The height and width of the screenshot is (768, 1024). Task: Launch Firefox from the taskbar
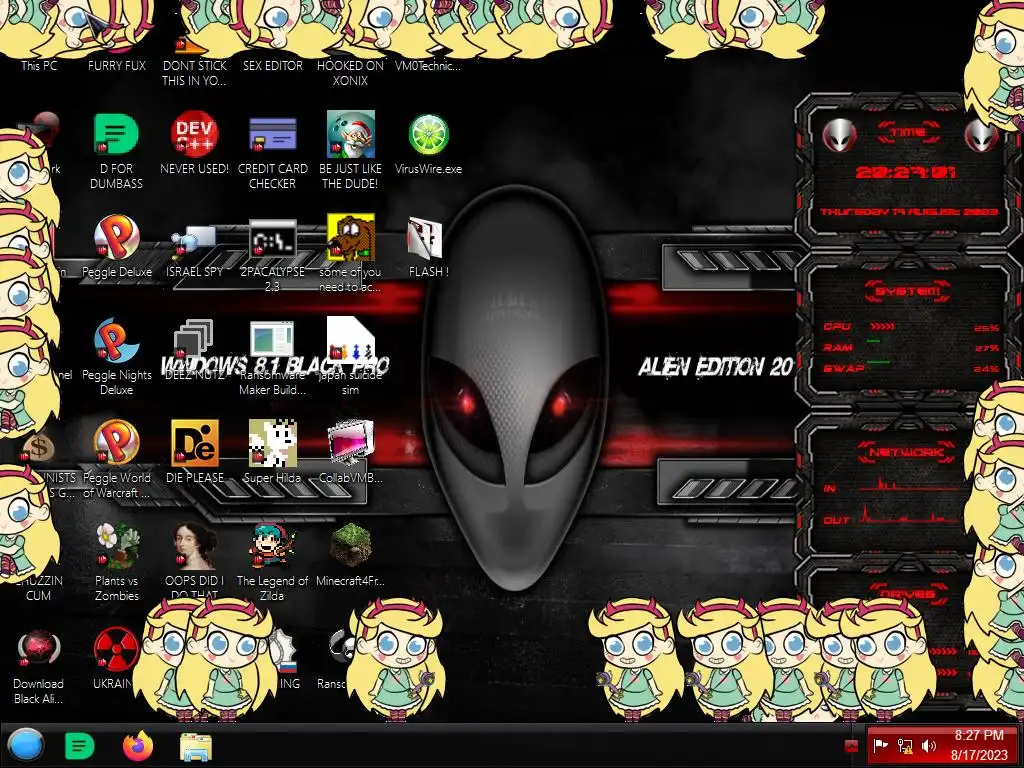(x=138, y=746)
